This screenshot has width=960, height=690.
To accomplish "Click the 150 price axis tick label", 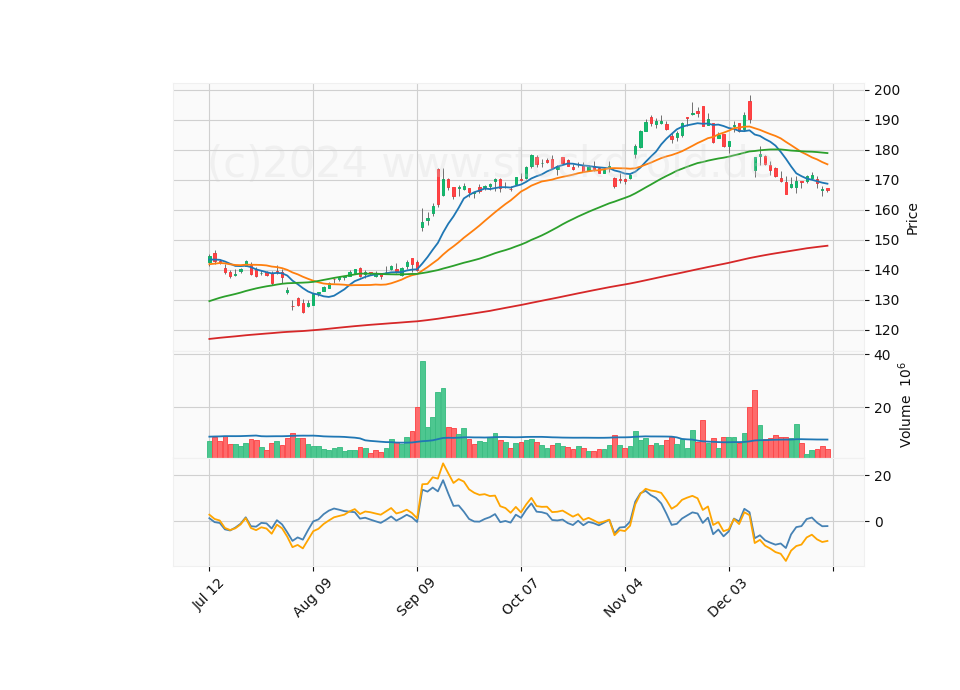I will (x=887, y=241).
